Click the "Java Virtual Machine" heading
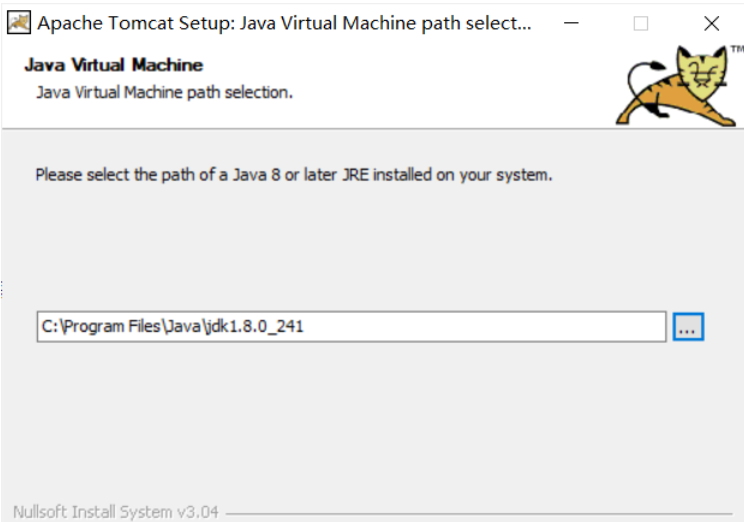This screenshot has width=744, height=522. coord(114,65)
